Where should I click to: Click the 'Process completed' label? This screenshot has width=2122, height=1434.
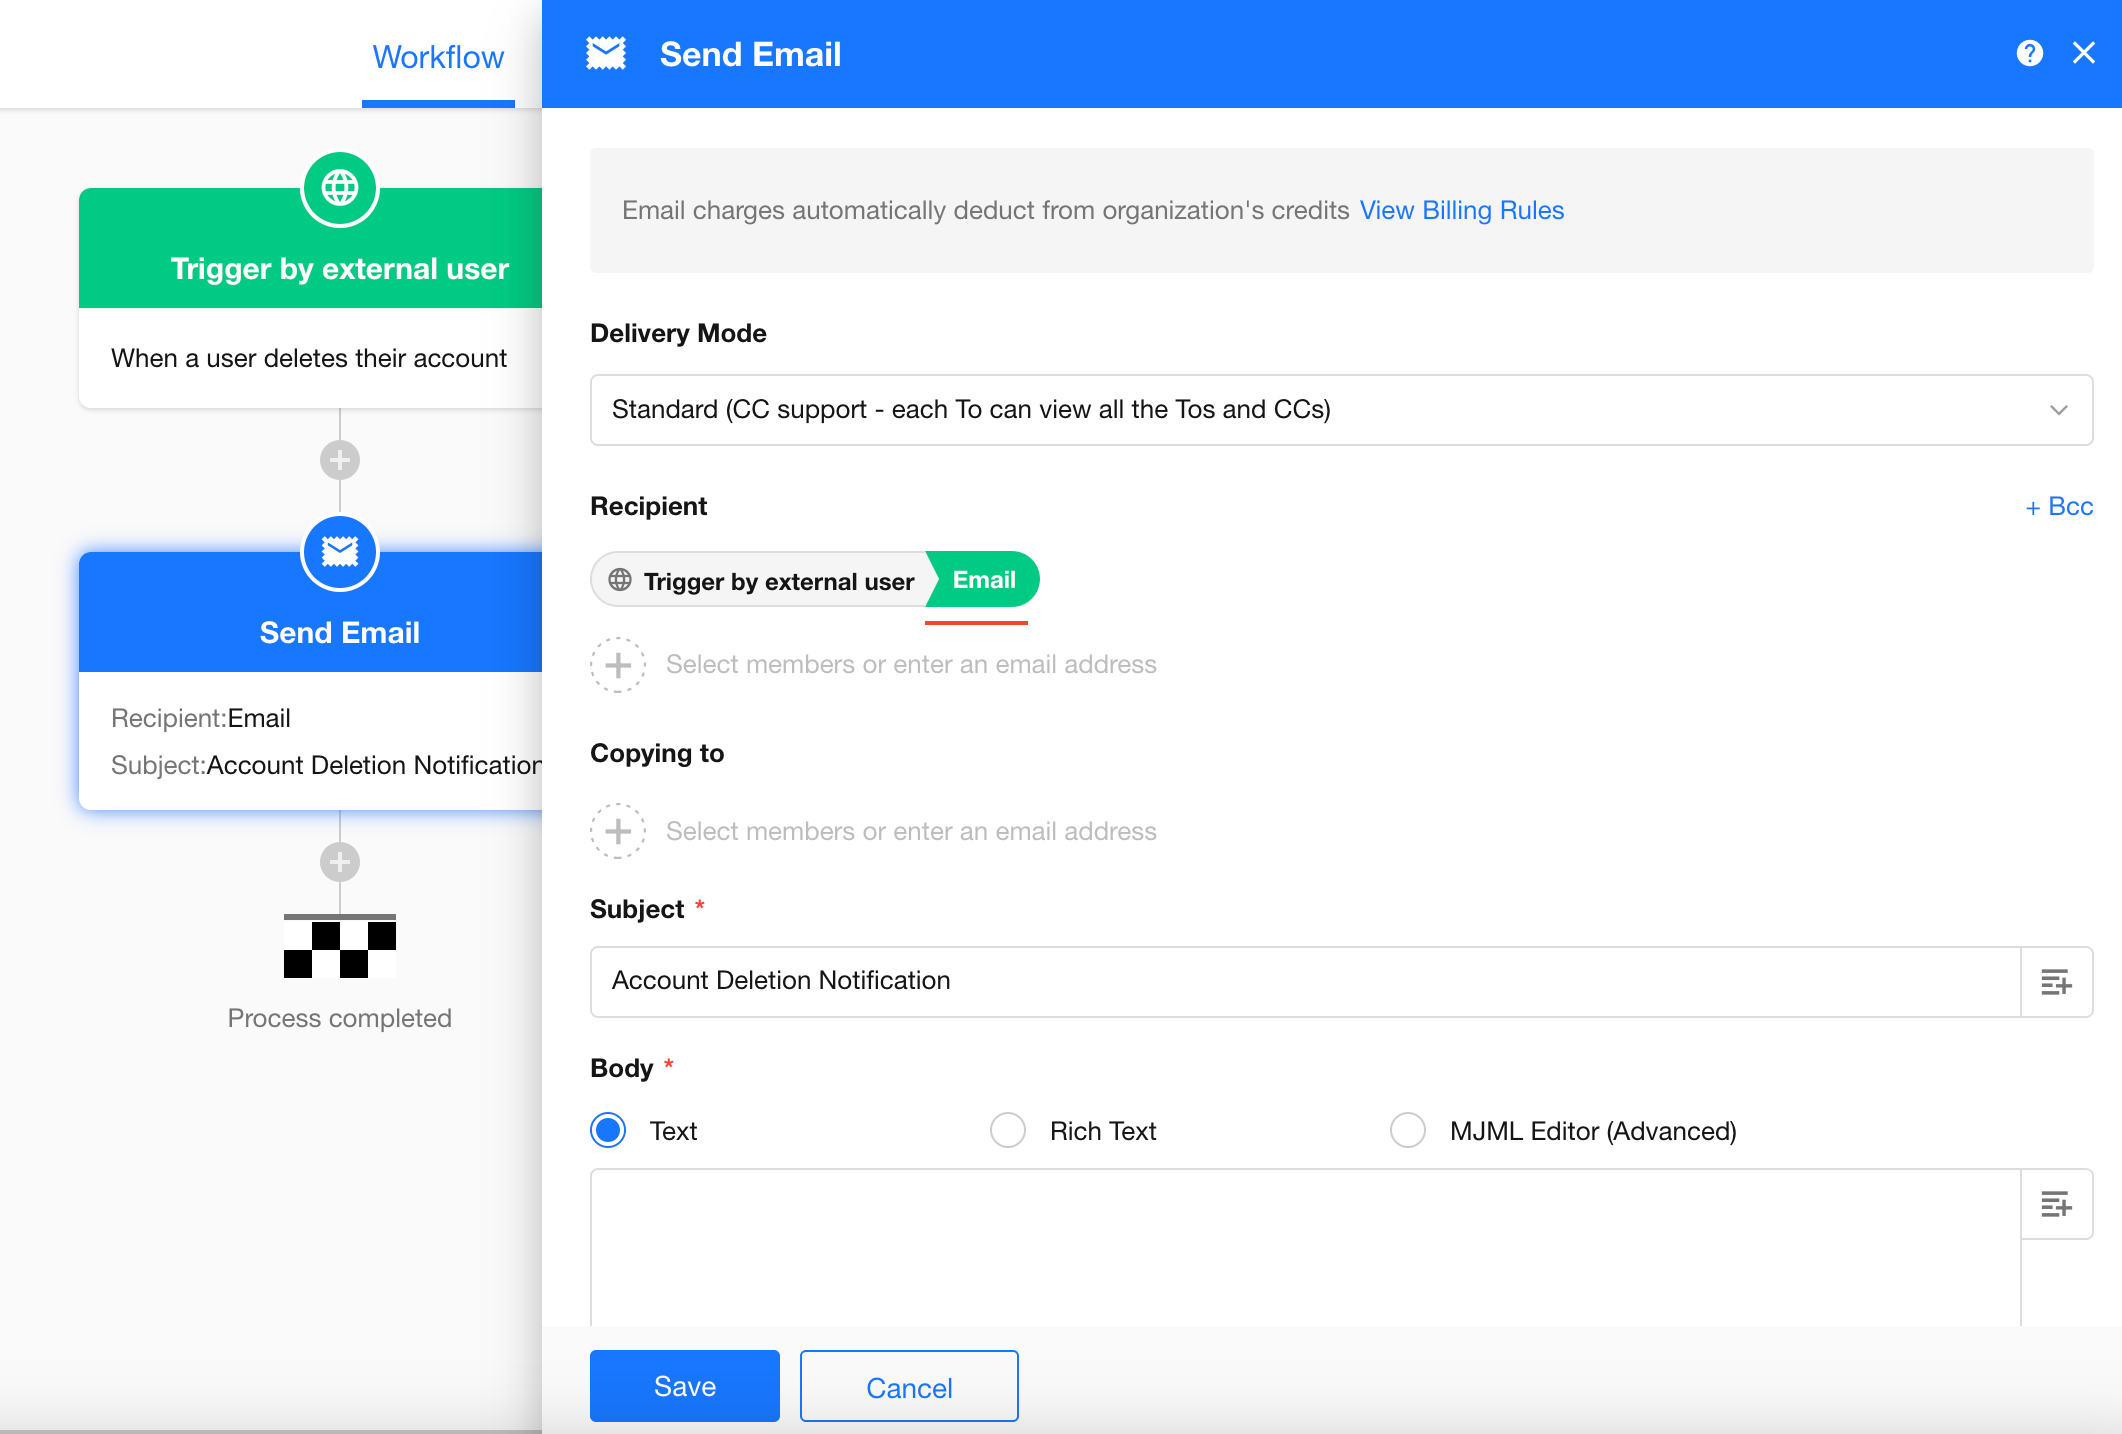pos(340,1018)
